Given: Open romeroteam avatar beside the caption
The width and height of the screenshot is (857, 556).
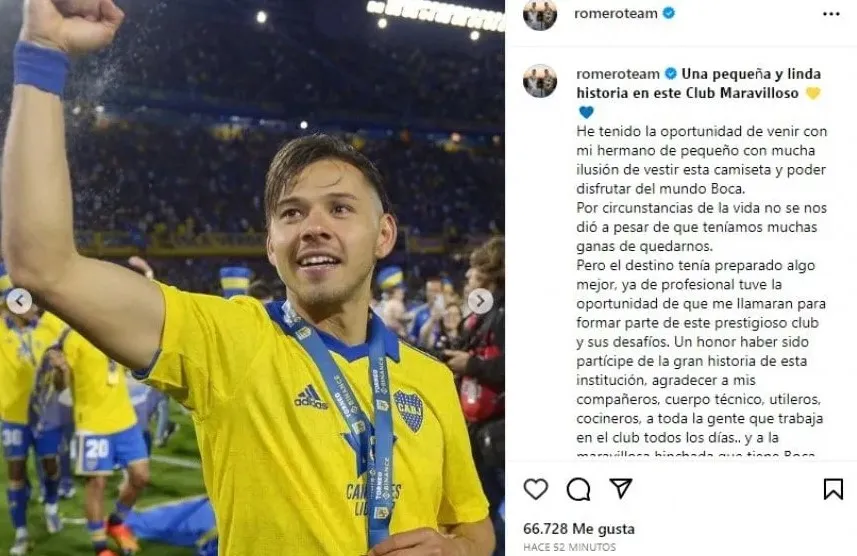Looking at the screenshot, I should [x=540, y=81].
